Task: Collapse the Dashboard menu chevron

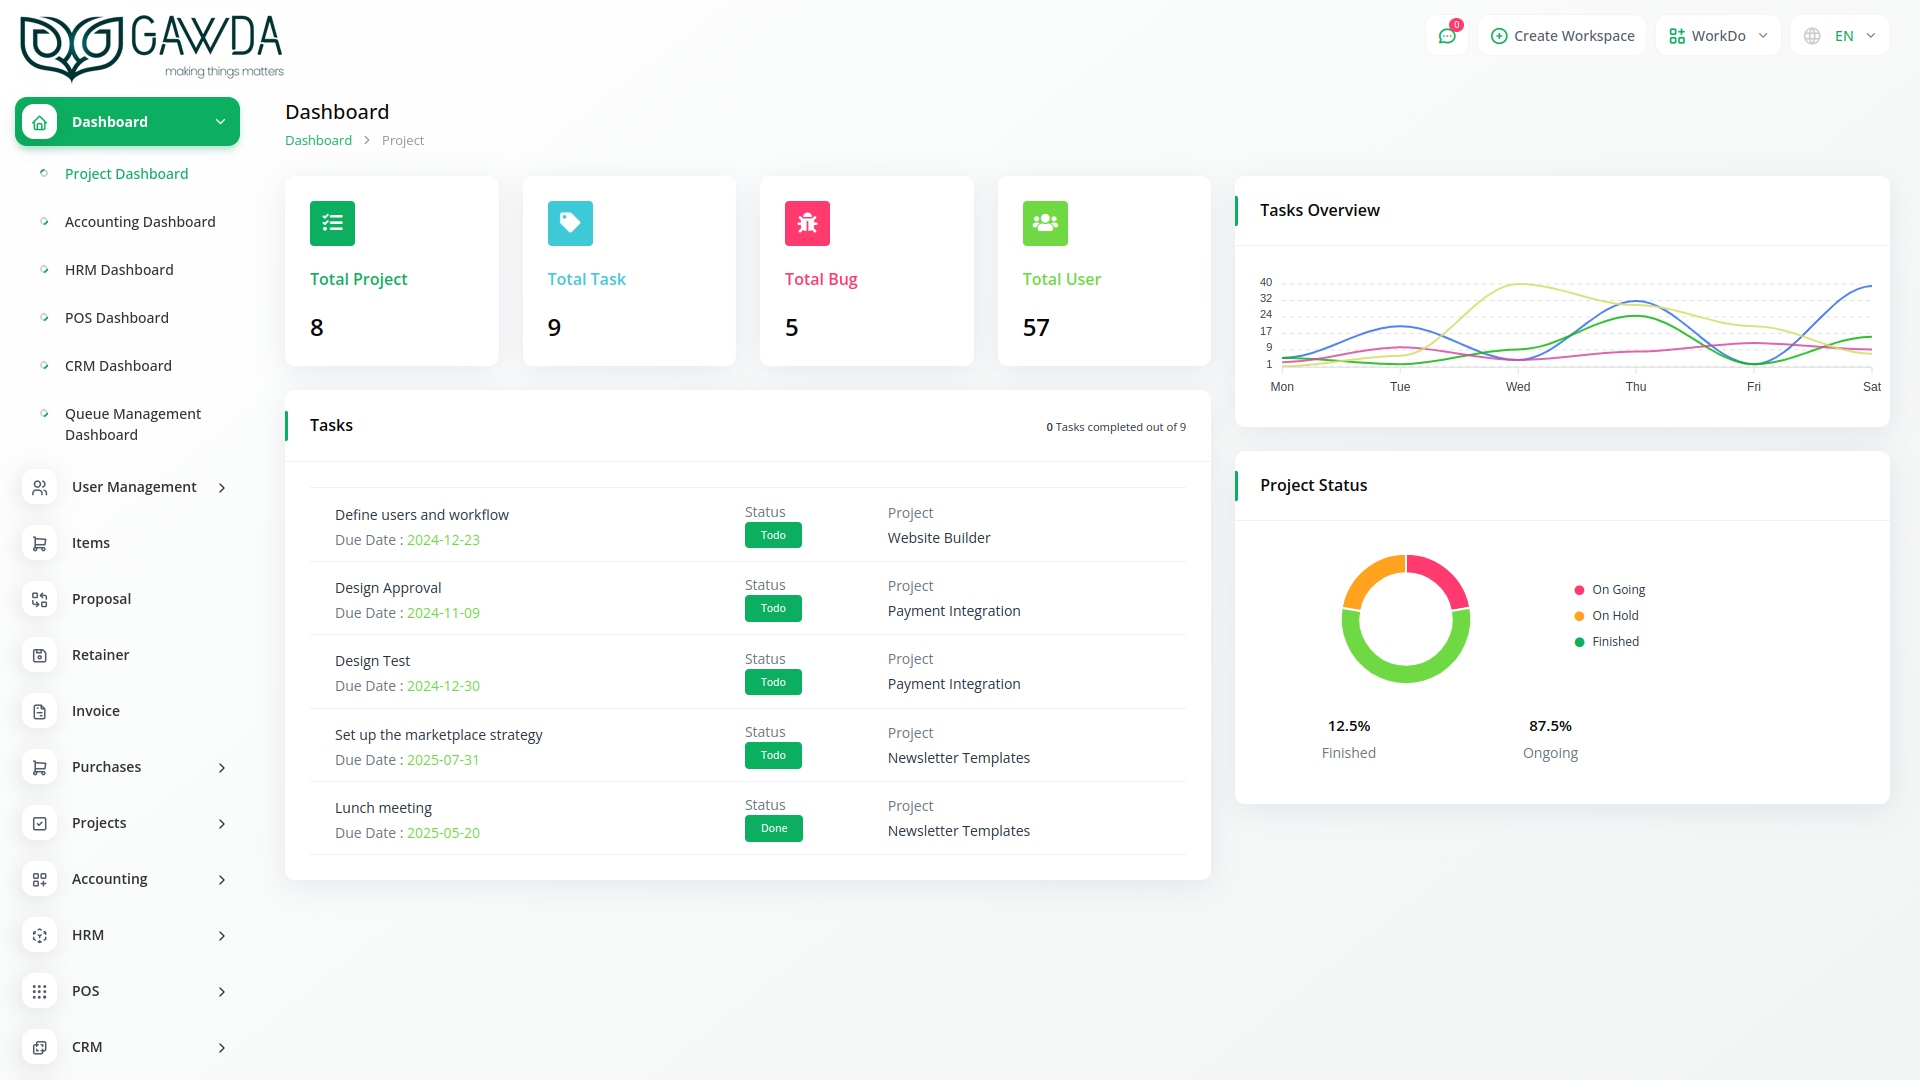Action: (220, 121)
